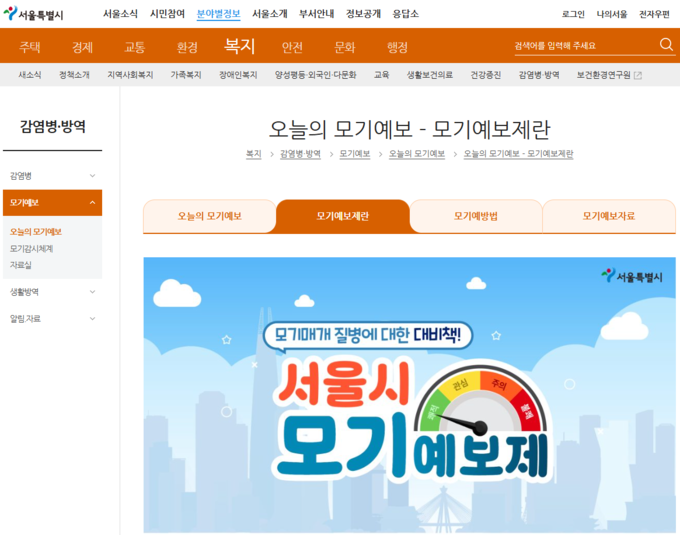This screenshot has width=680, height=535.
Task: Open 가족복지 submenu item
Action: (x=186, y=75)
